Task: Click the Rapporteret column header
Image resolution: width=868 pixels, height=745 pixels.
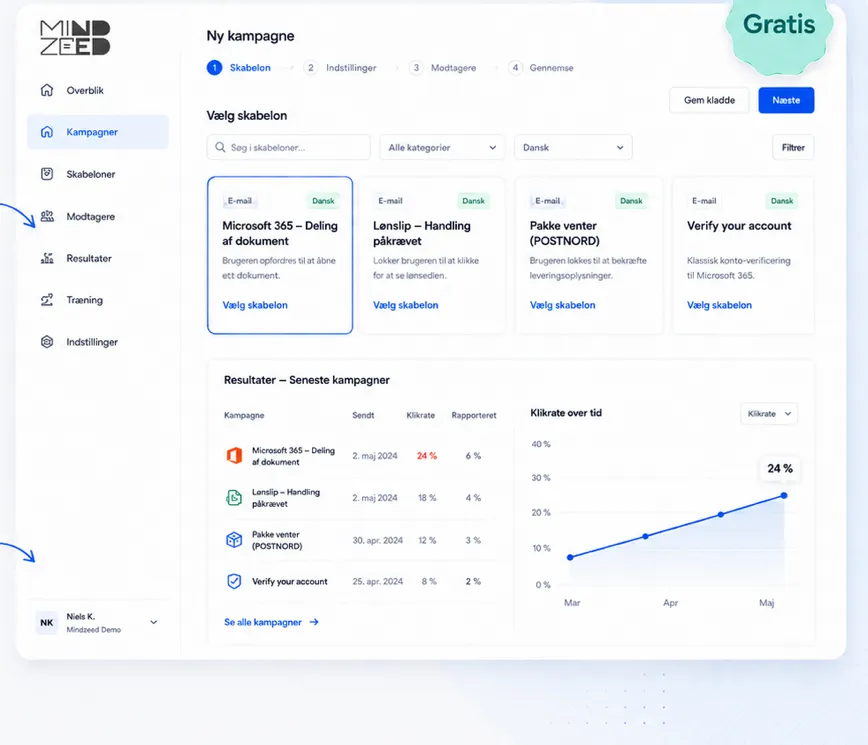Action: click(474, 415)
